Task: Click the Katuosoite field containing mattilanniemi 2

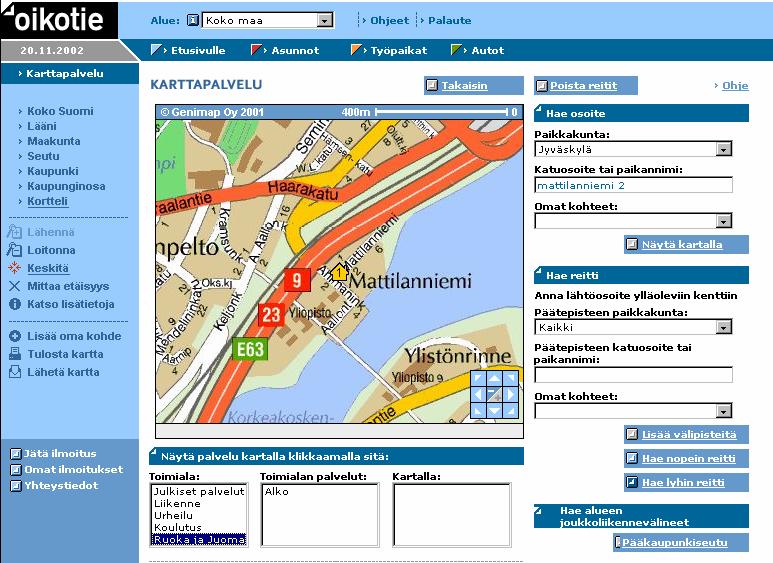Action: click(x=633, y=185)
